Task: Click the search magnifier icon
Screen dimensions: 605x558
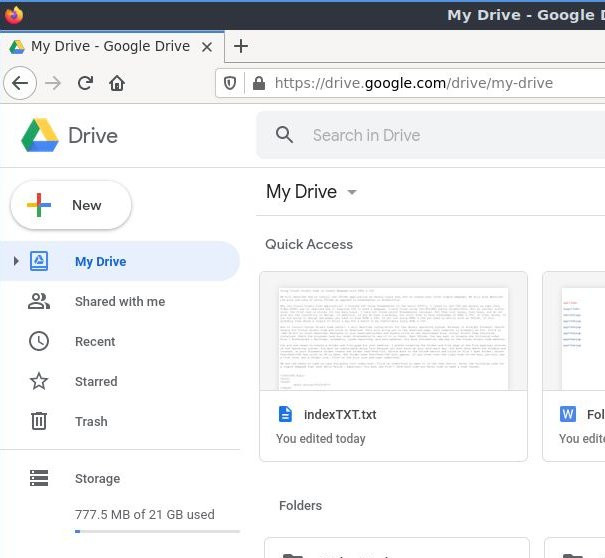Action: point(285,135)
